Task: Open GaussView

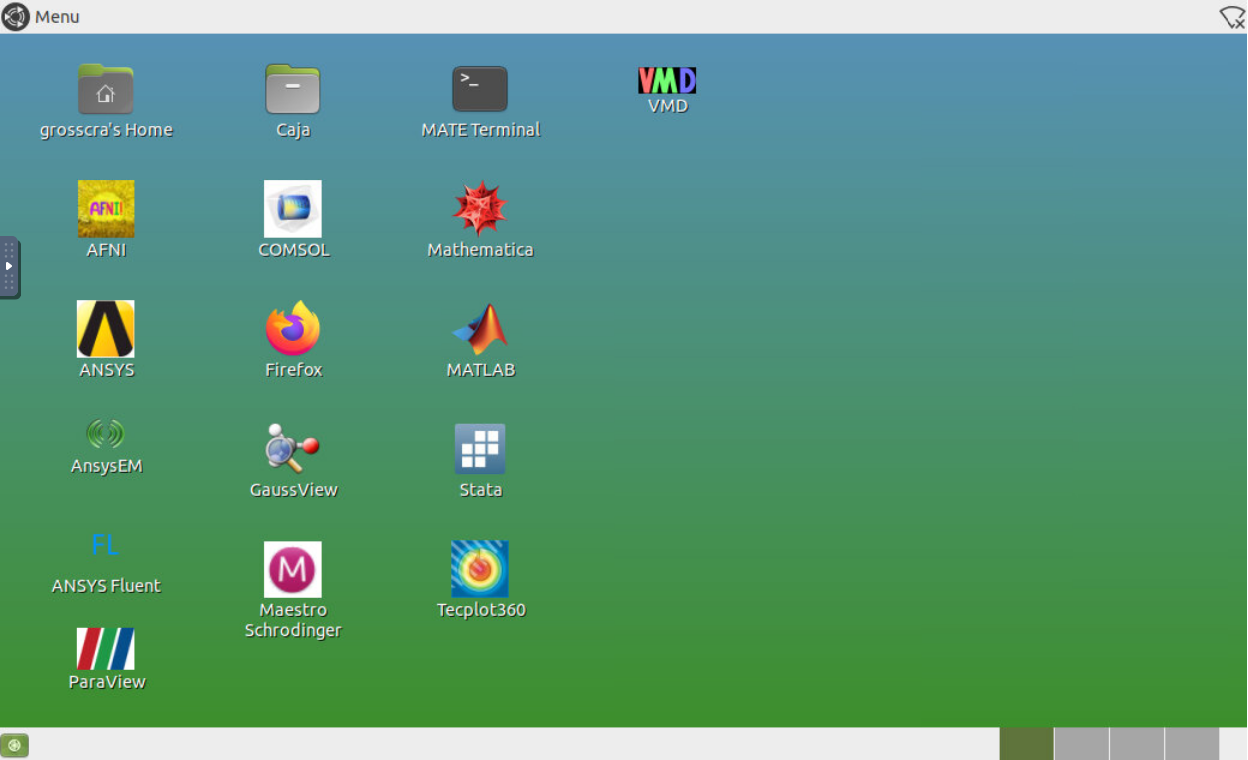Action: pyautogui.click(x=293, y=449)
